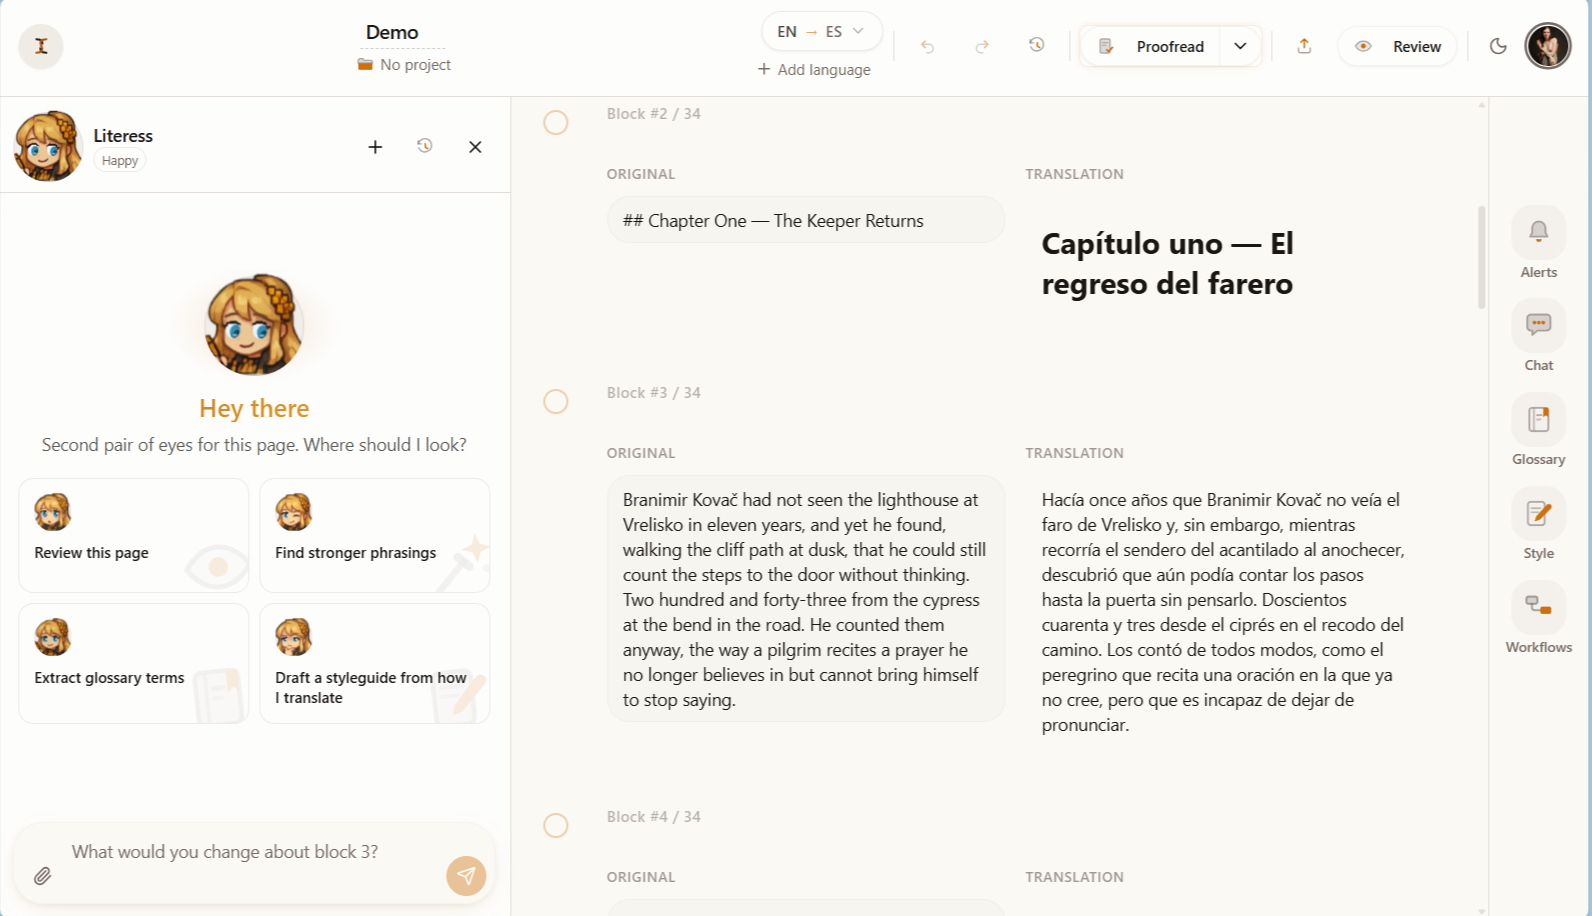Select Draft a styleguide from how I translate
The image size is (1592, 916).
tap(375, 663)
